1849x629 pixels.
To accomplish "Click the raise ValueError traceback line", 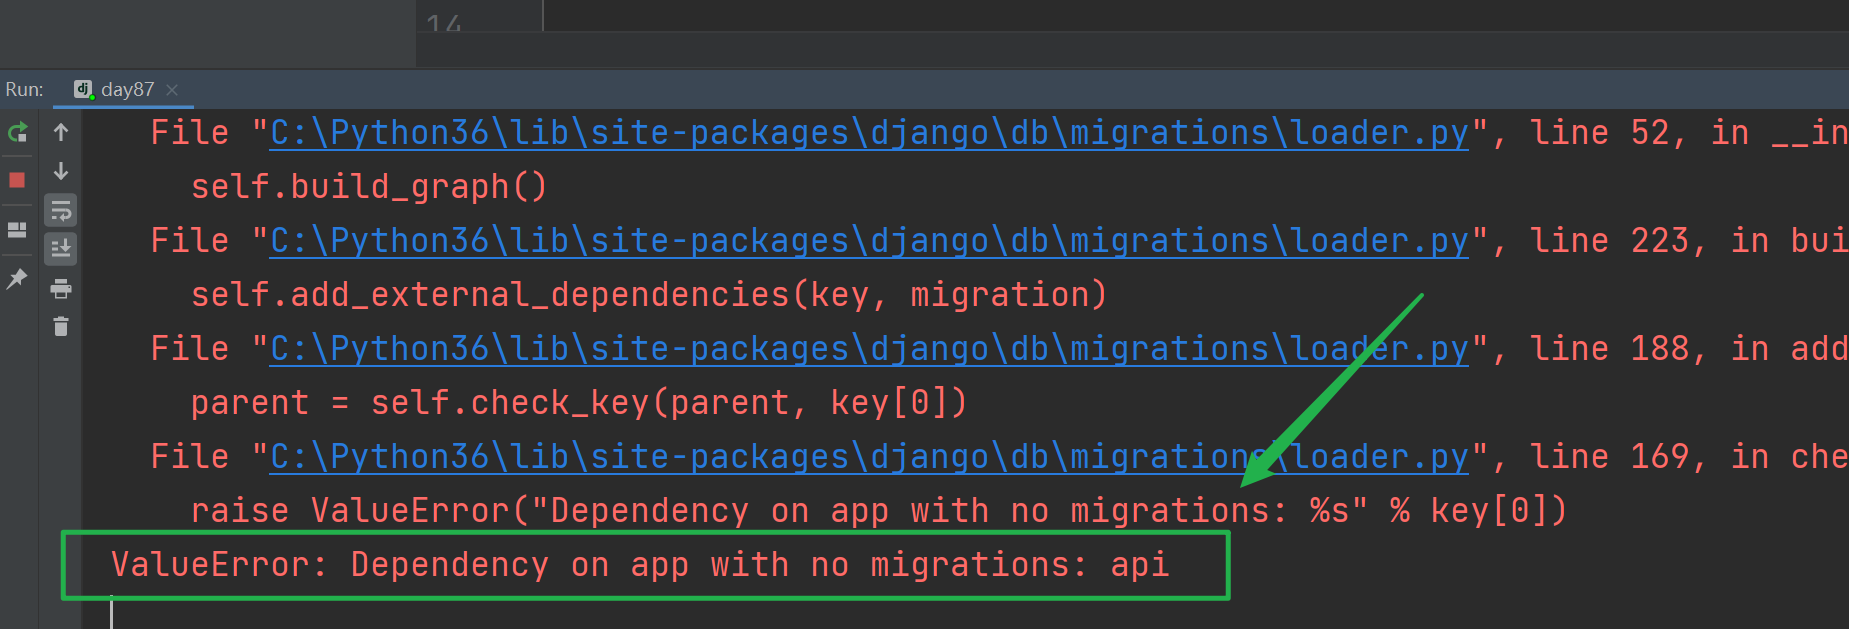I will click(x=878, y=511).
